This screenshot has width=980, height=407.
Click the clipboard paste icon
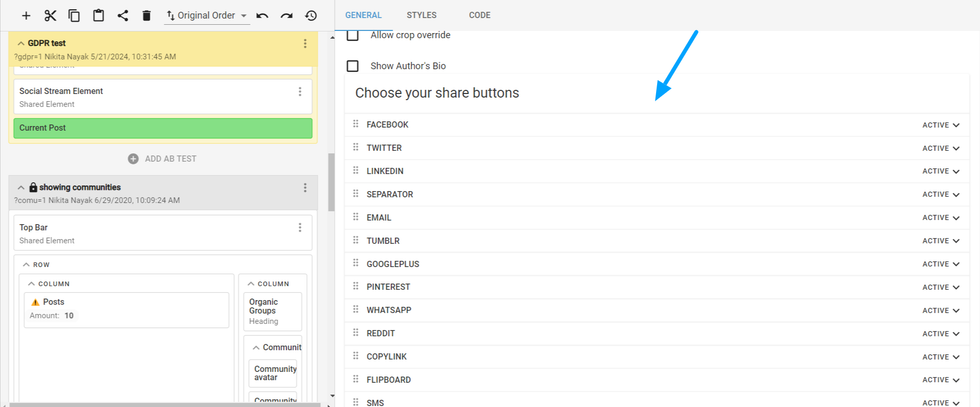pyautogui.click(x=98, y=16)
